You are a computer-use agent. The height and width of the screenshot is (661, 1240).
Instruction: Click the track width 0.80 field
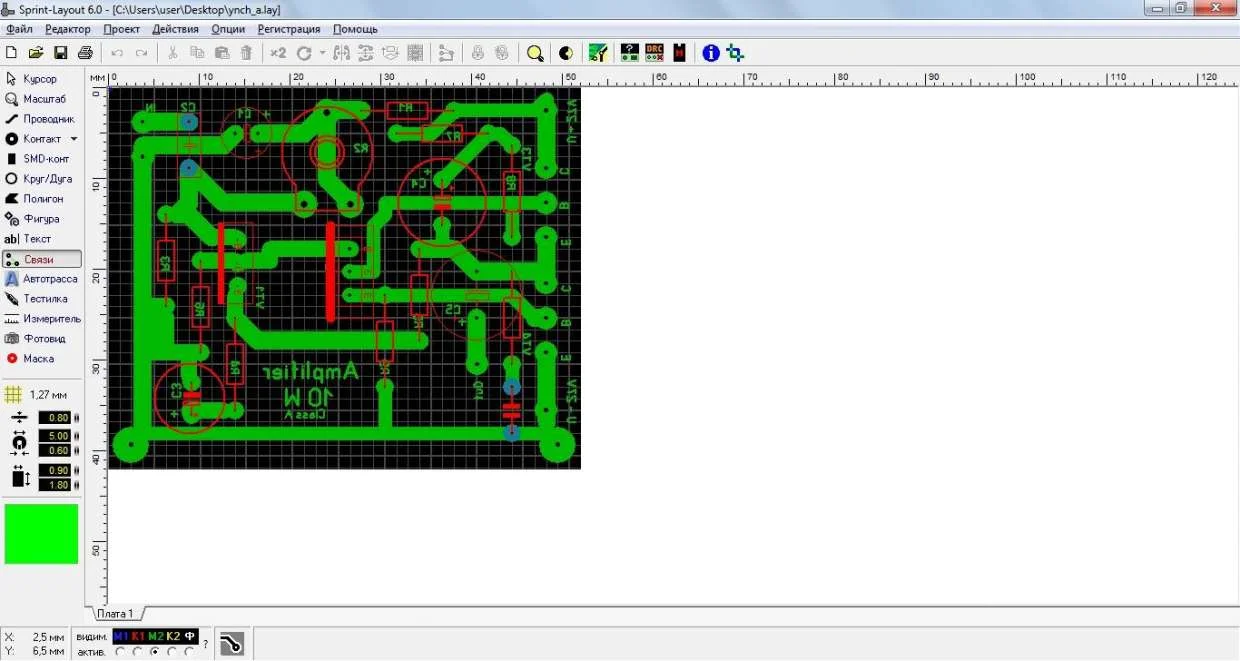(x=54, y=418)
